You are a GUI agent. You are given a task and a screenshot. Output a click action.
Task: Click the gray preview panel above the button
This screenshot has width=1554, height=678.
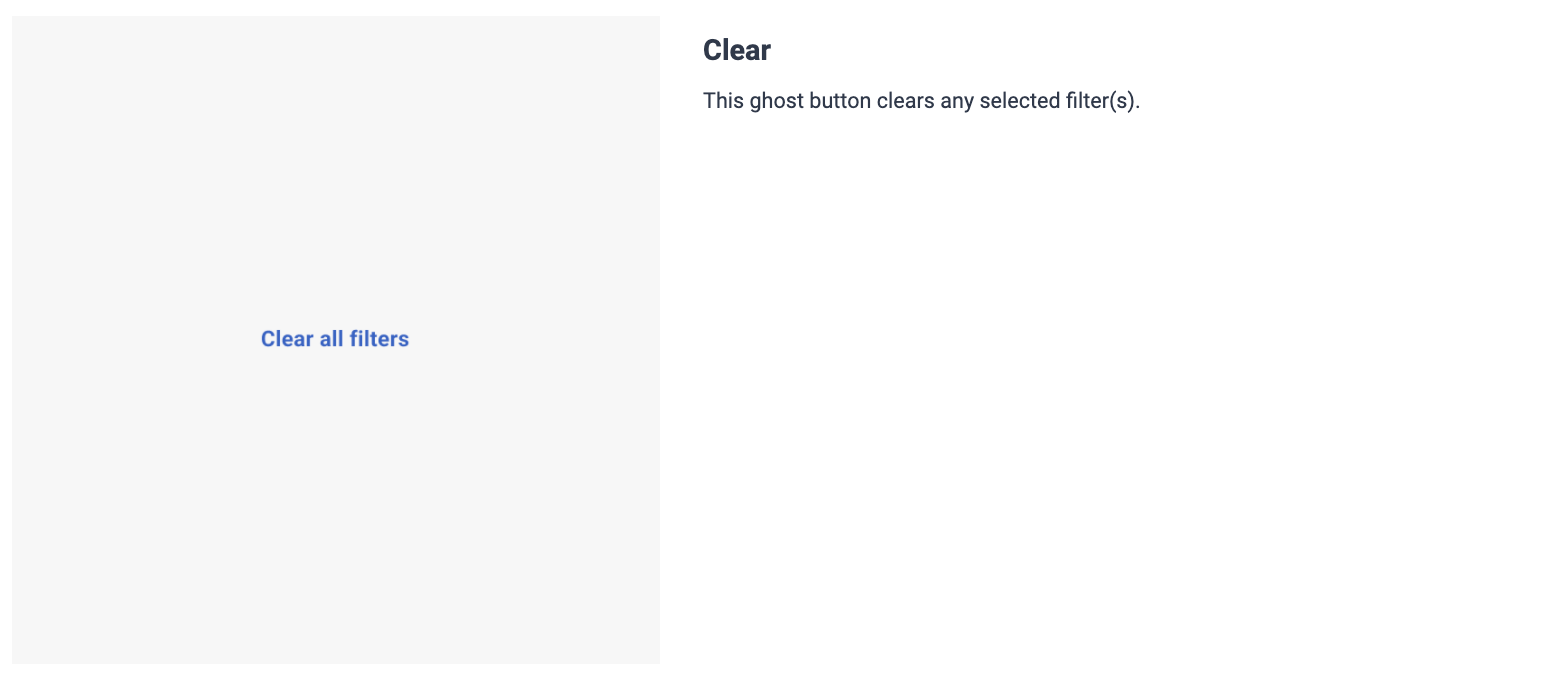click(335, 170)
